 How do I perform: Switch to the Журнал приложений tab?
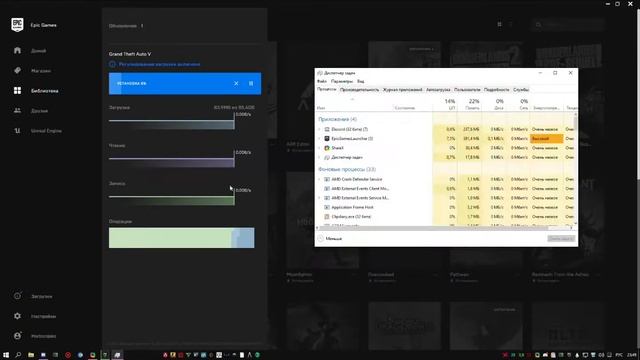402,90
